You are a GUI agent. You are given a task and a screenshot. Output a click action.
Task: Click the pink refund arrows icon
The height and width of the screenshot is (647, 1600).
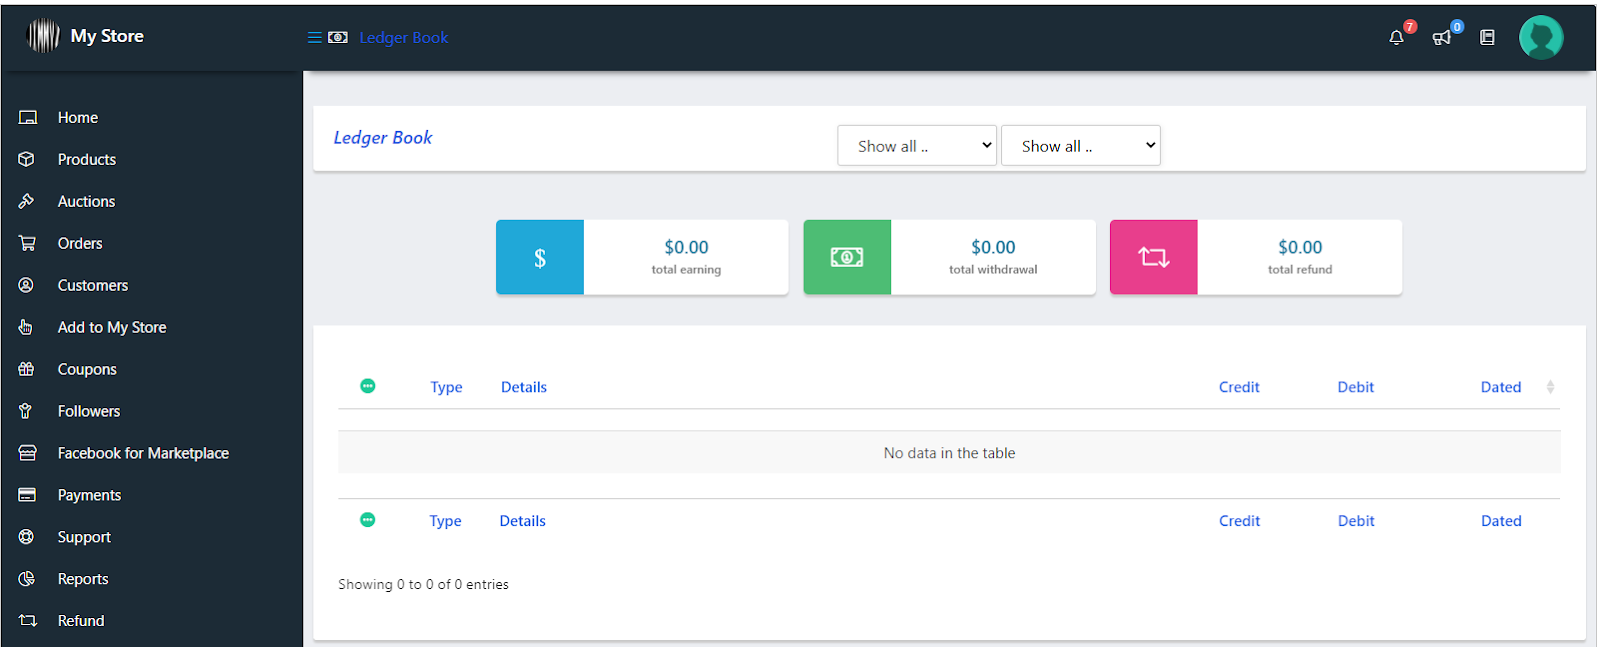point(1154,258)
